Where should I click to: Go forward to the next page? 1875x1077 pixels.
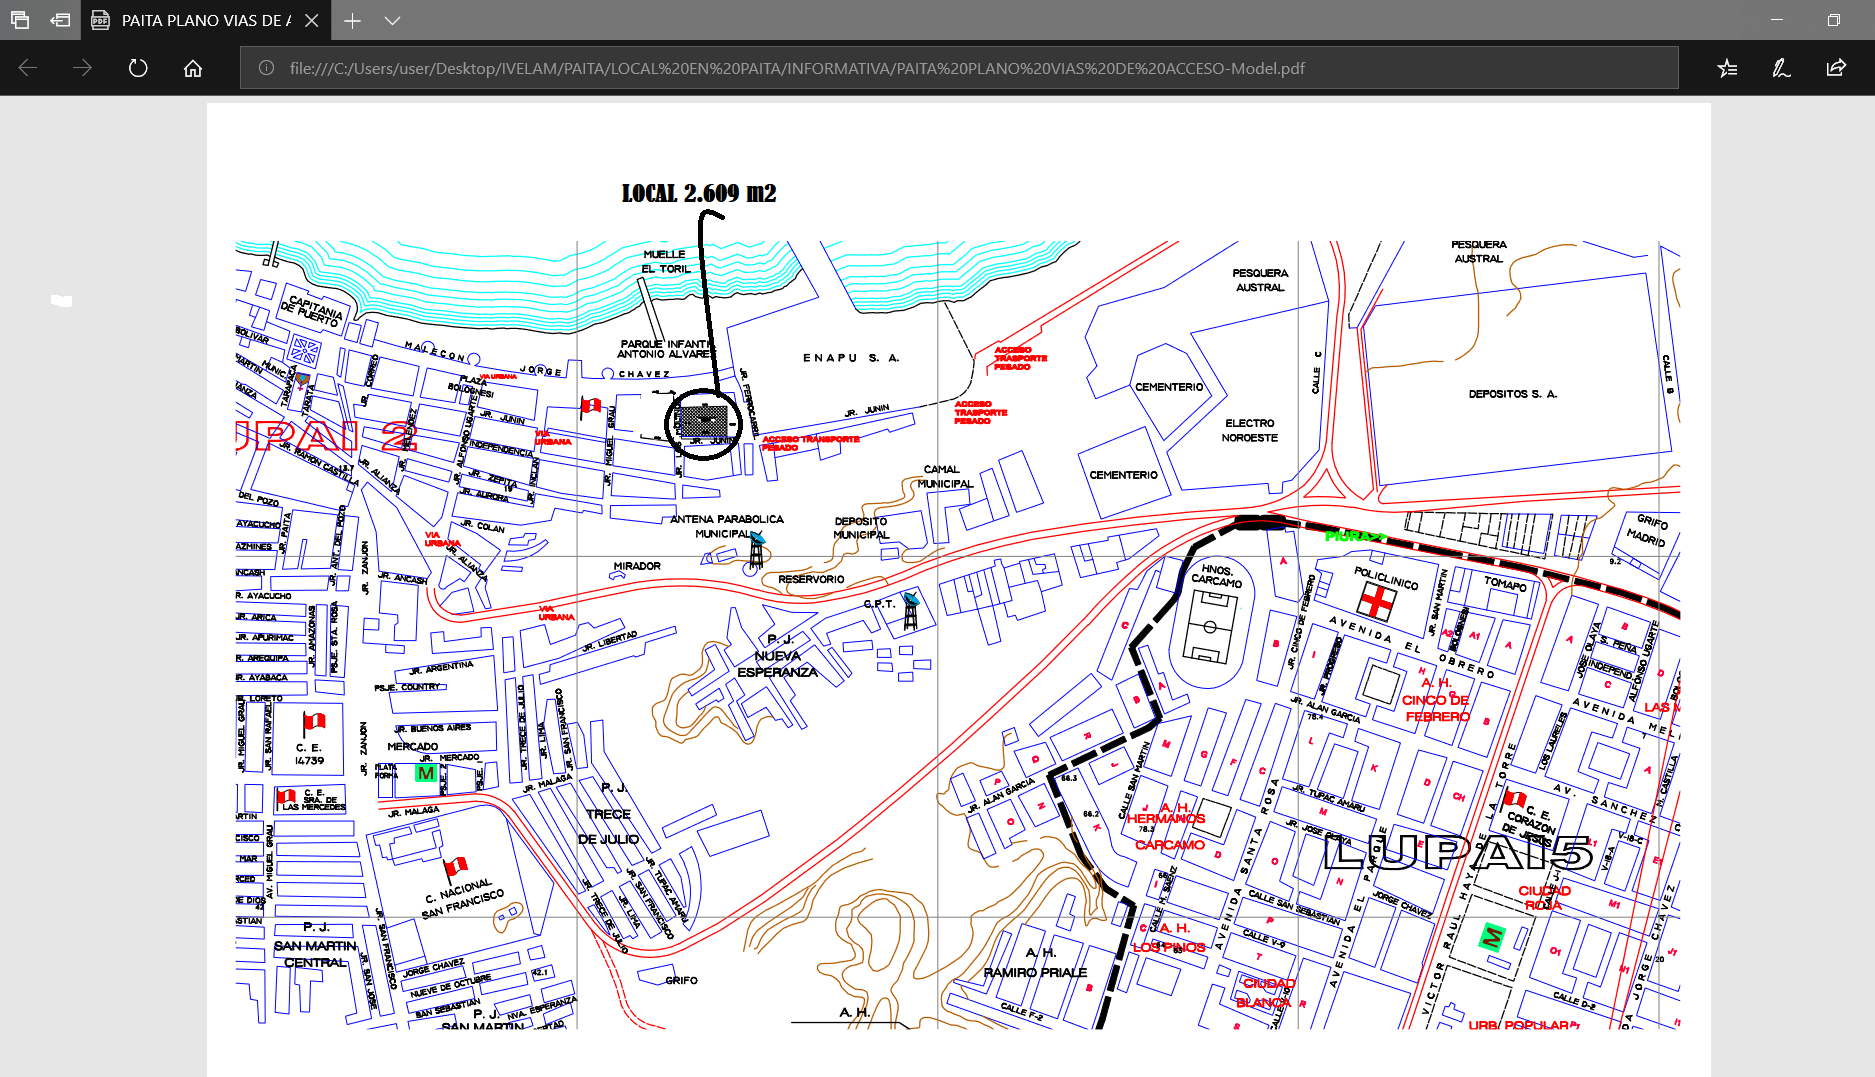click(x=83, y=68)
